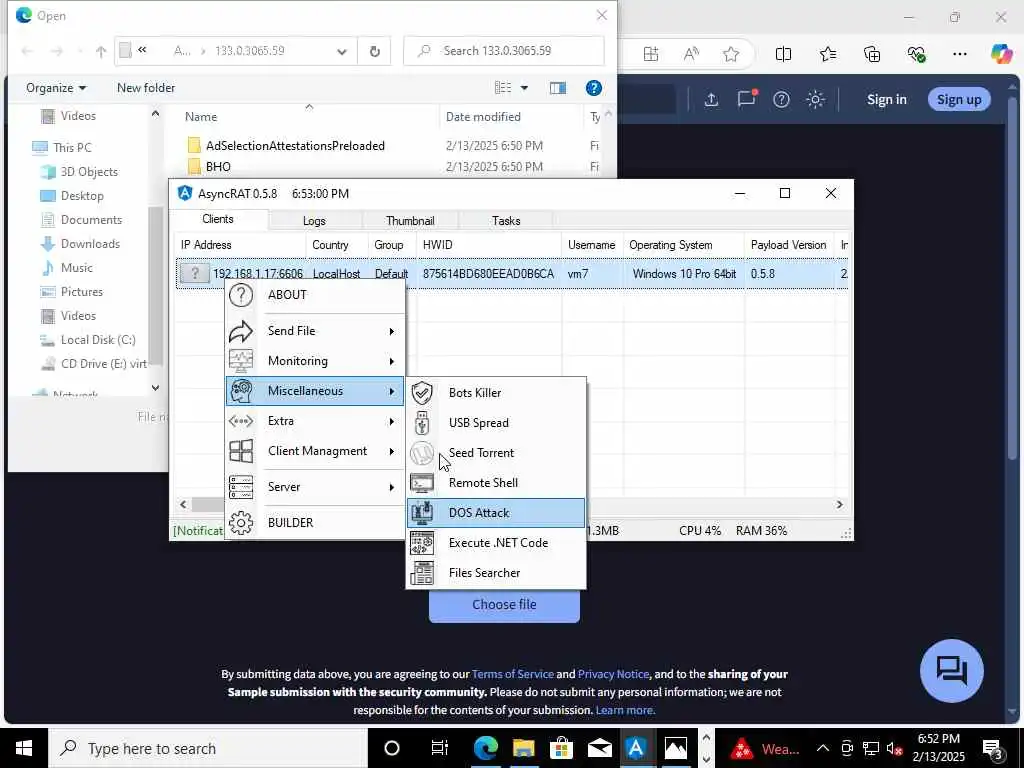Expand the address bar history chevron
This screenshot has width=1024, height=768.
tap(342, 52)
